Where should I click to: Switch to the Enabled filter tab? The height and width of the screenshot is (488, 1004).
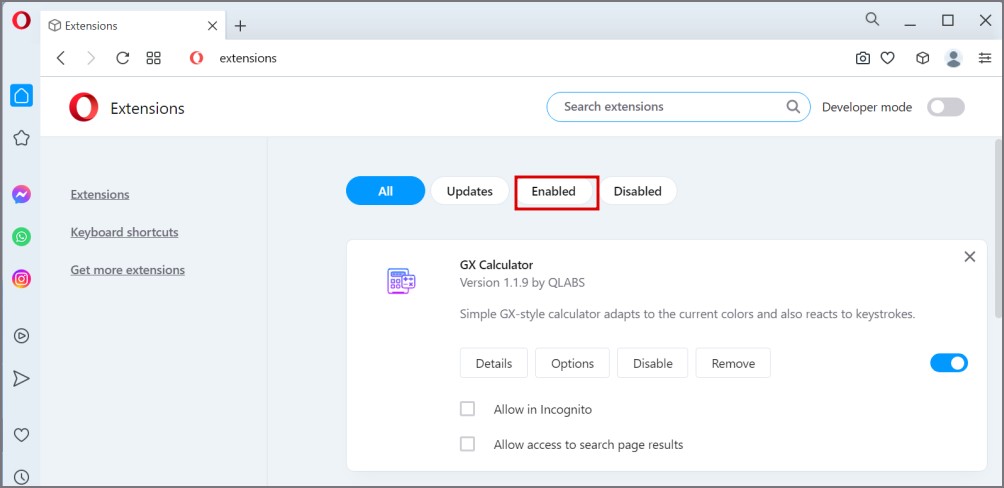pos(553,191)
